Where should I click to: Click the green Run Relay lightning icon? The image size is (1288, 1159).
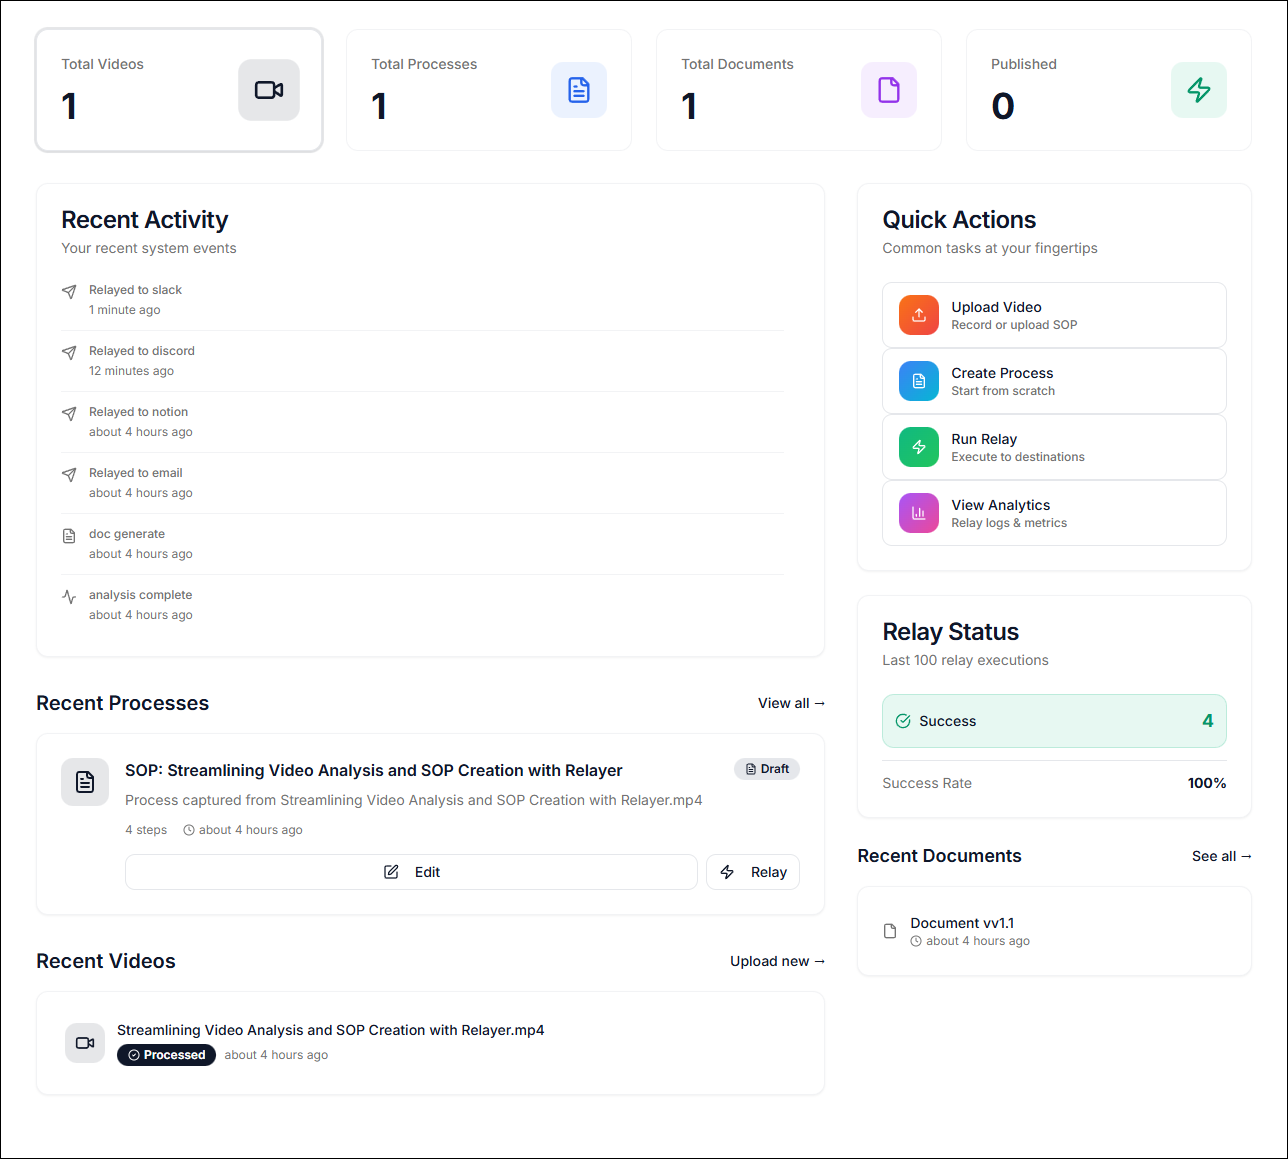click(x=918, y=446)
